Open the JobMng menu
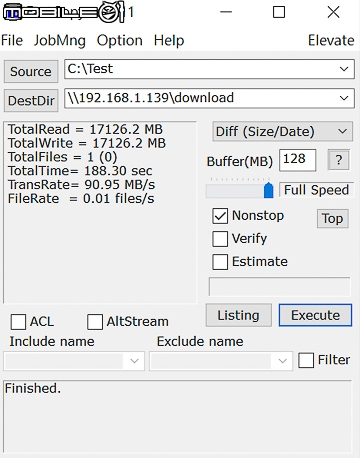The width and height of the screenshot is (360, 458). (60, 41)
